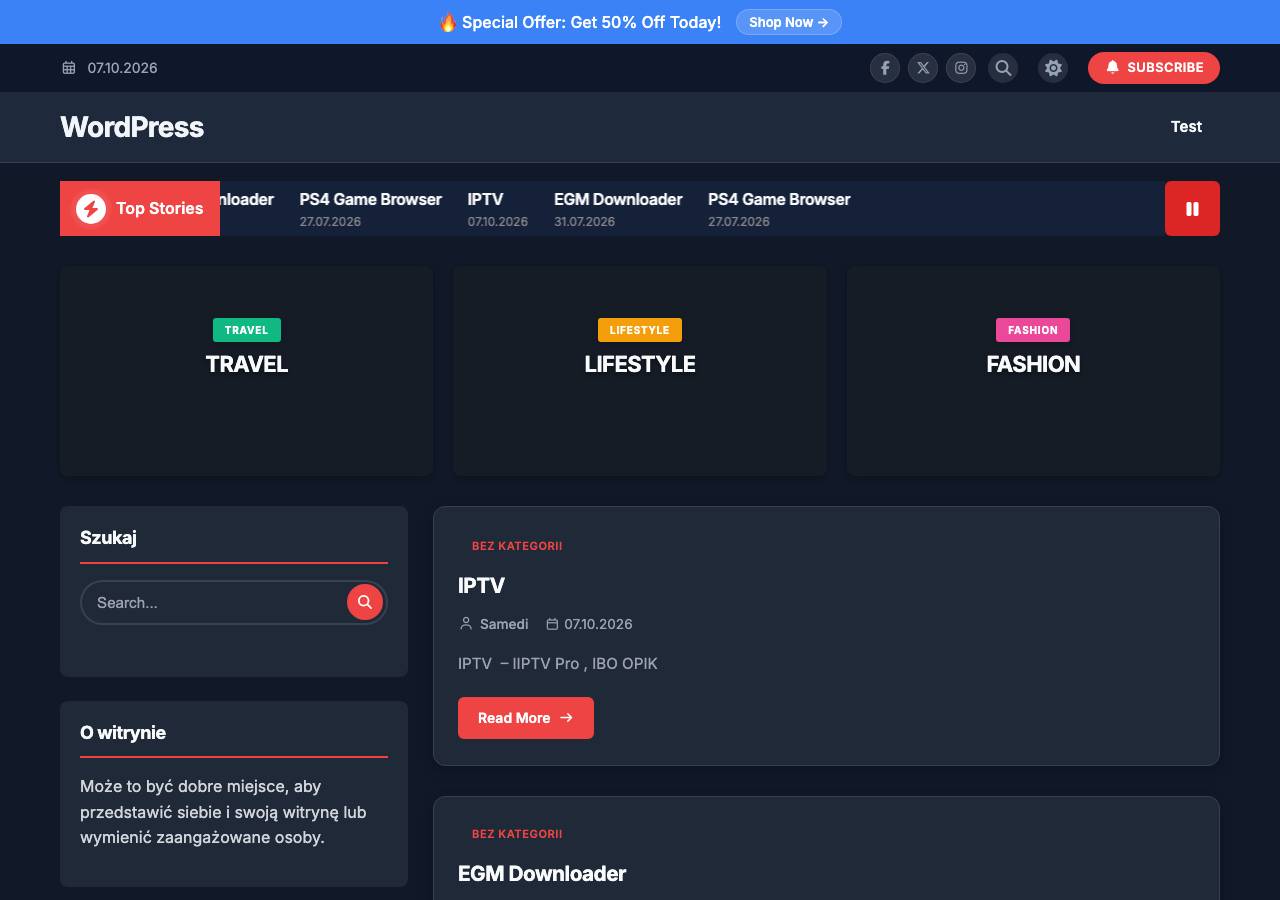Toggle the theme mode using the gear icon
Screen dimensions: 1280x900
click(1053, 68)
